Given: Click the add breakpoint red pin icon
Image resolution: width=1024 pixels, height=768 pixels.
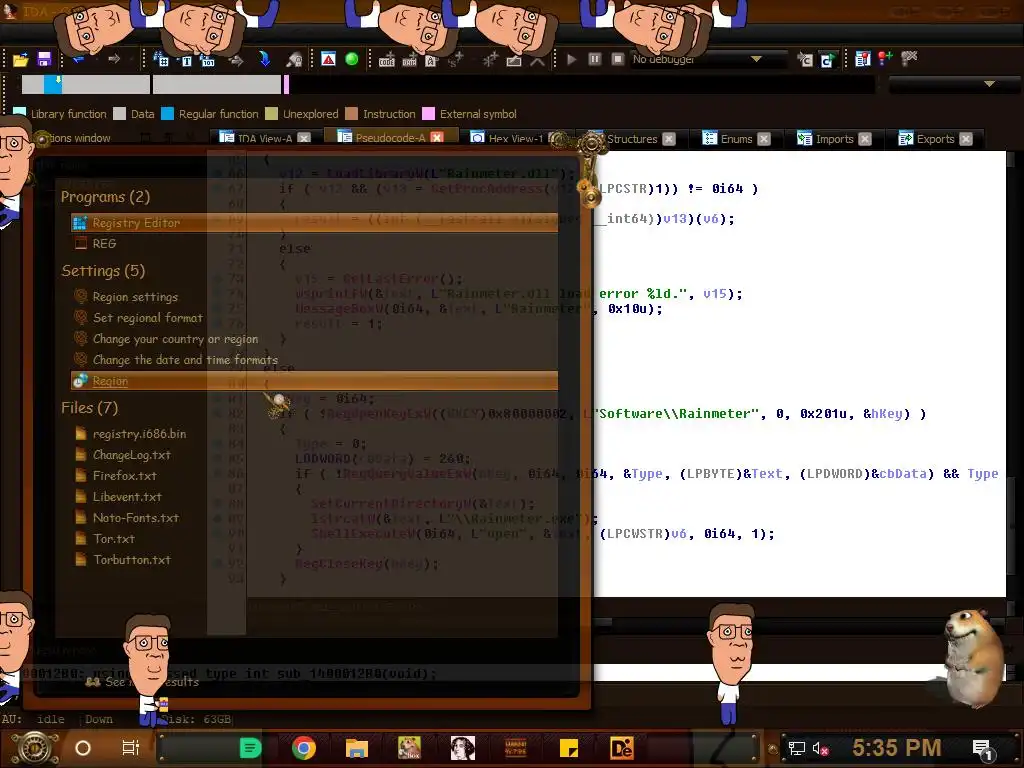Looking at the screenshot, I should (x=886, y=59).
